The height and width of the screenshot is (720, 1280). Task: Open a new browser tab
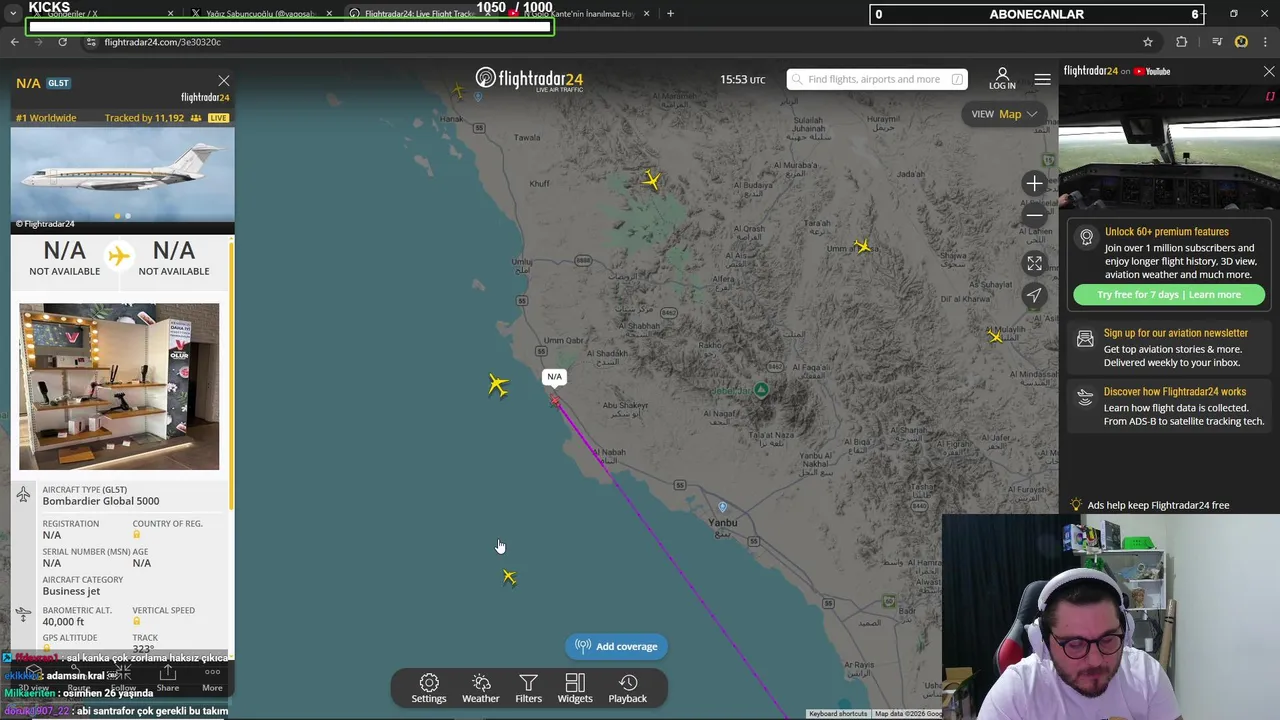670,14
